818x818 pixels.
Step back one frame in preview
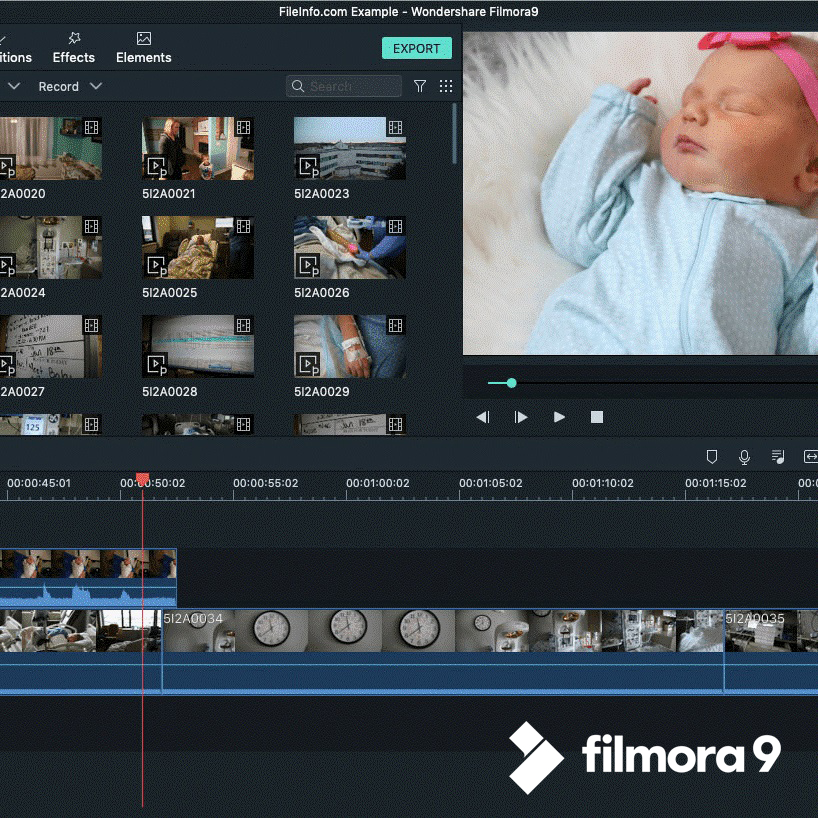point(483,417)
